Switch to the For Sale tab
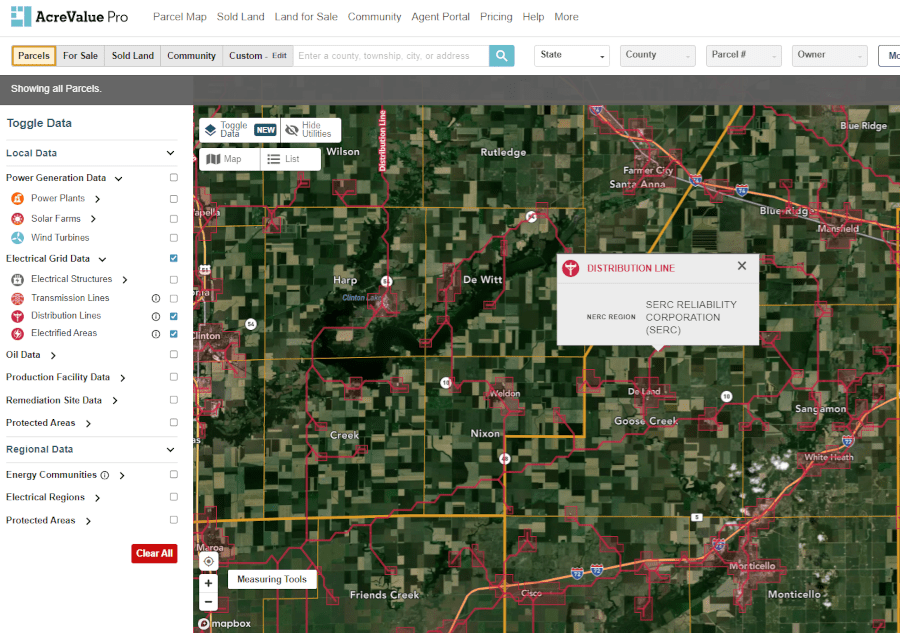This screenshot has width=900, height=633. tap(80, 55)
